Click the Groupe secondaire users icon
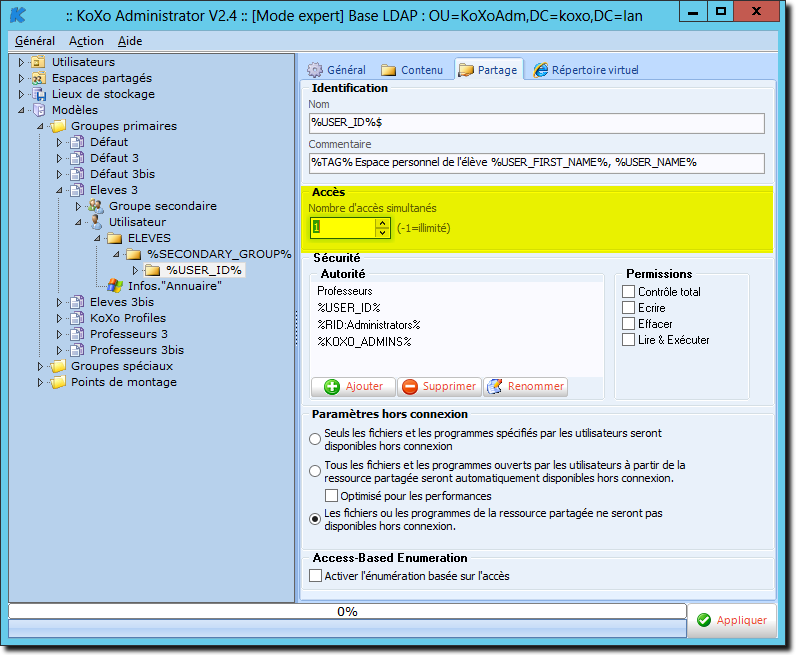Viewport: 796px width, 655px height. pyautogui.click(x=96, y=206)
